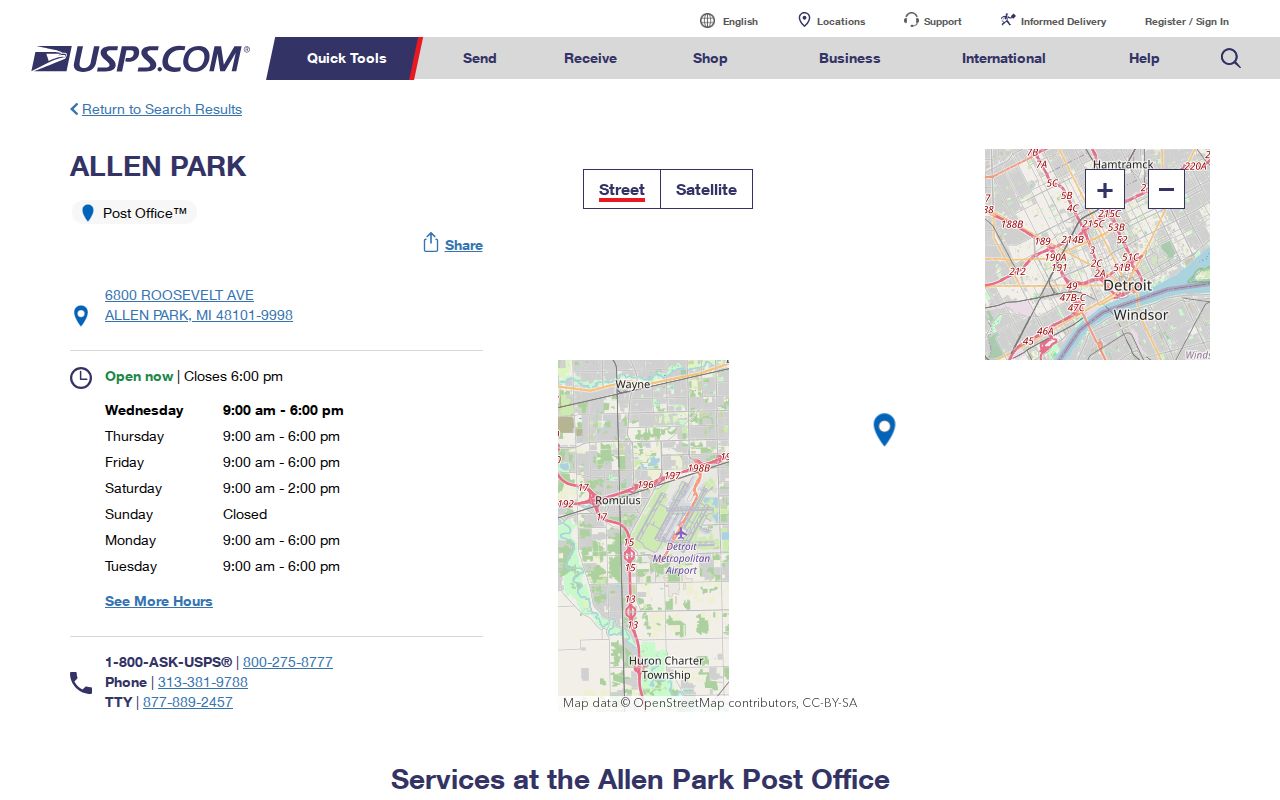Open the International menu
The width and height of the screenshot is (1280, 800).
point(1003,58)
